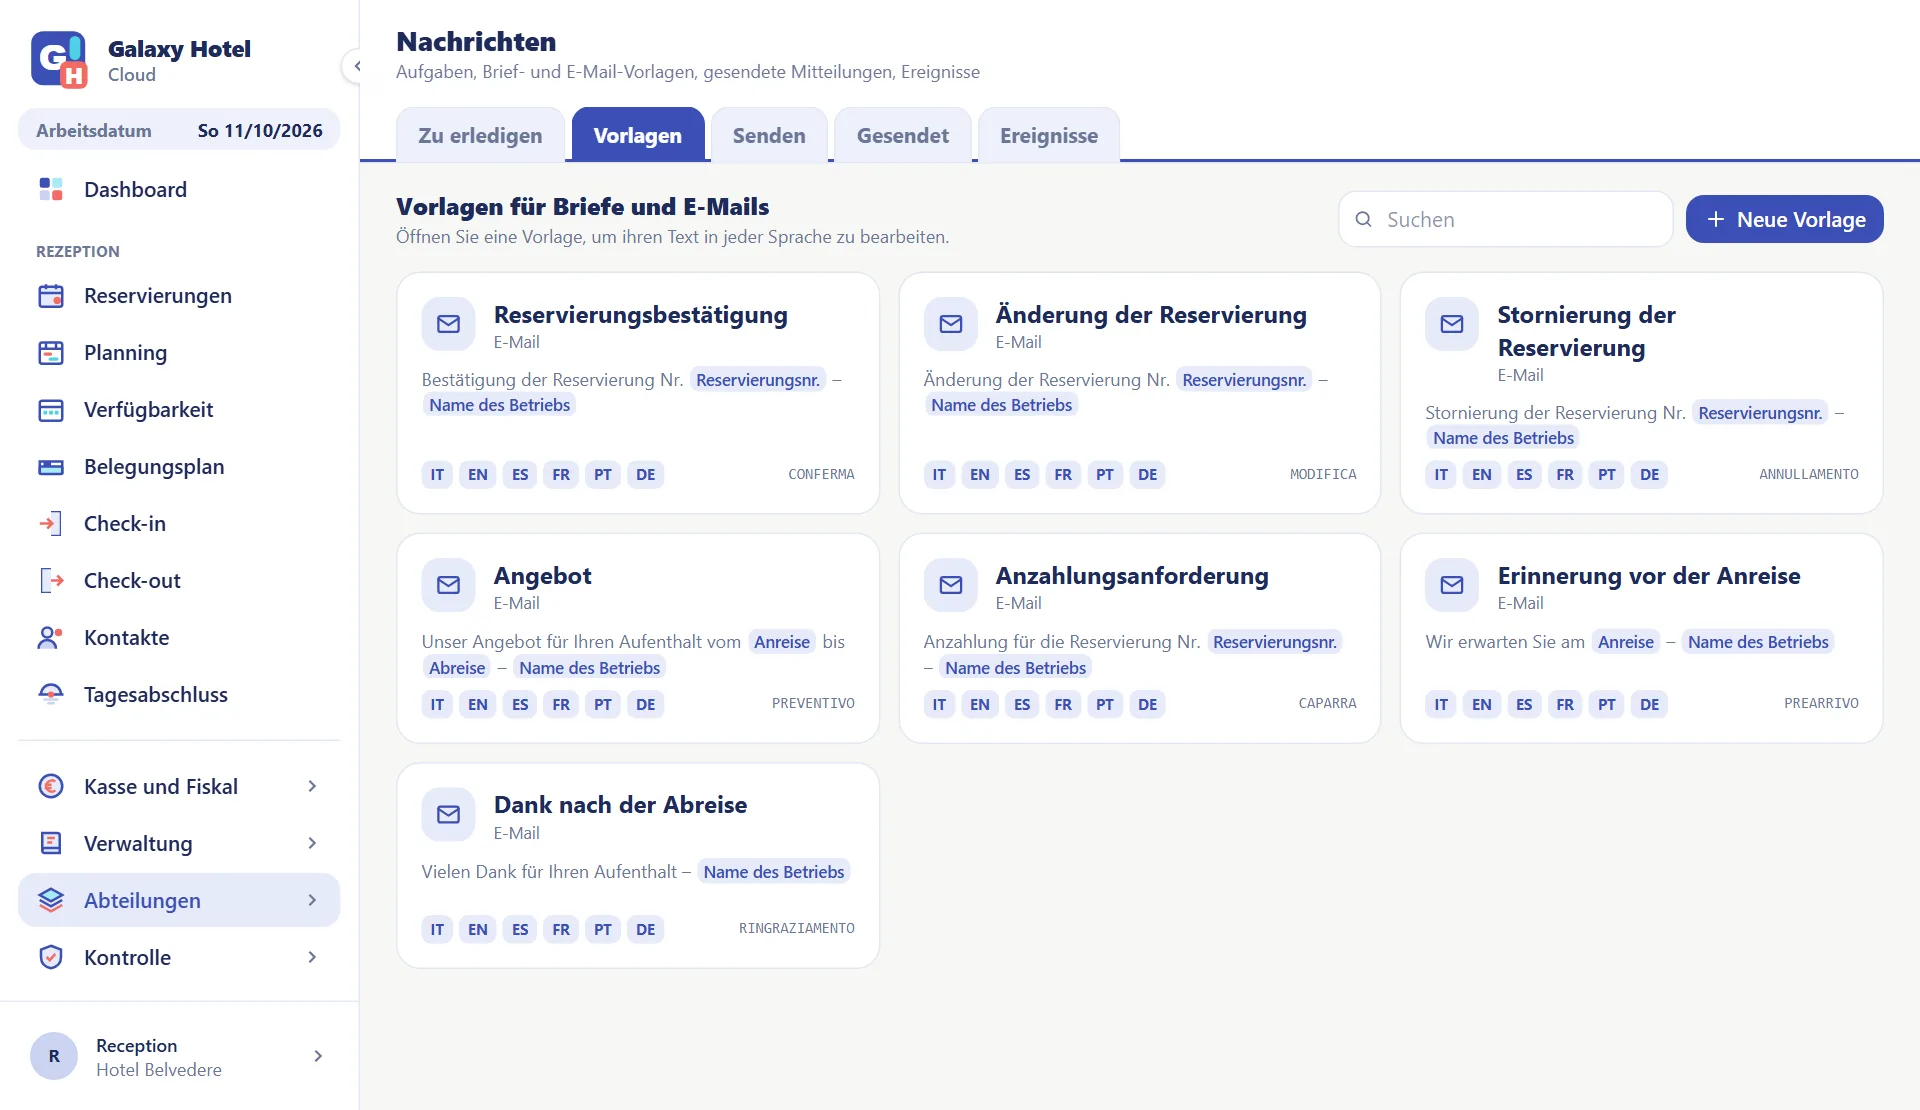This screenshot has height=1110, width=1920.
Task: Expand the Kasse und Fiskal submenu chevron
Action: (312, 786)
